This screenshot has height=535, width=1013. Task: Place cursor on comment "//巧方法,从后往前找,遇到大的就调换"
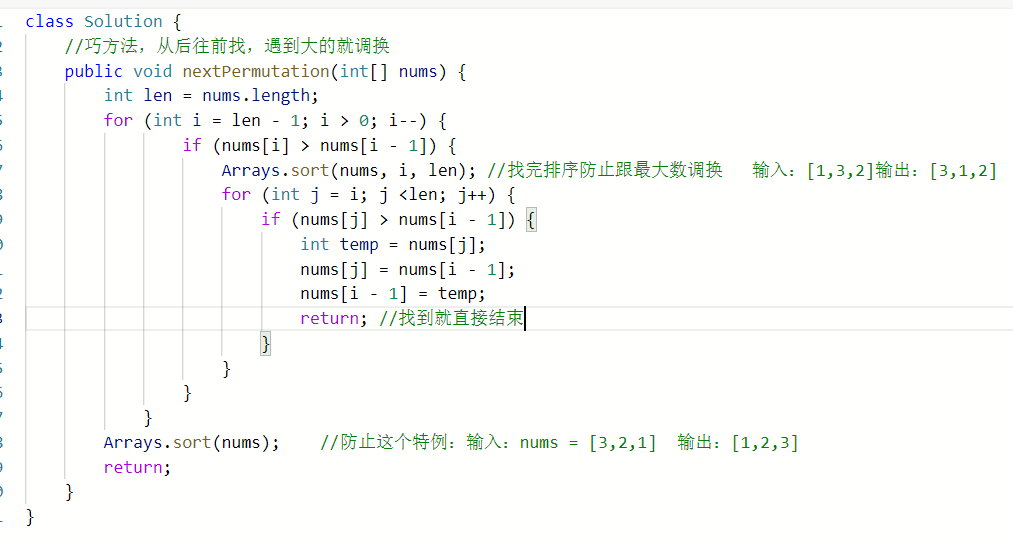point(227,46)
